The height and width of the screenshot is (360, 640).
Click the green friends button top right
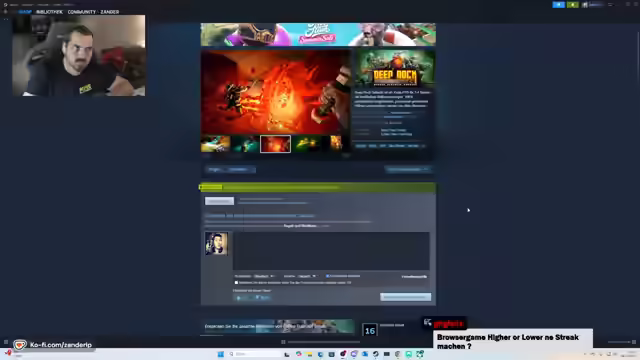pyautogui.click(x=573, y=5)
